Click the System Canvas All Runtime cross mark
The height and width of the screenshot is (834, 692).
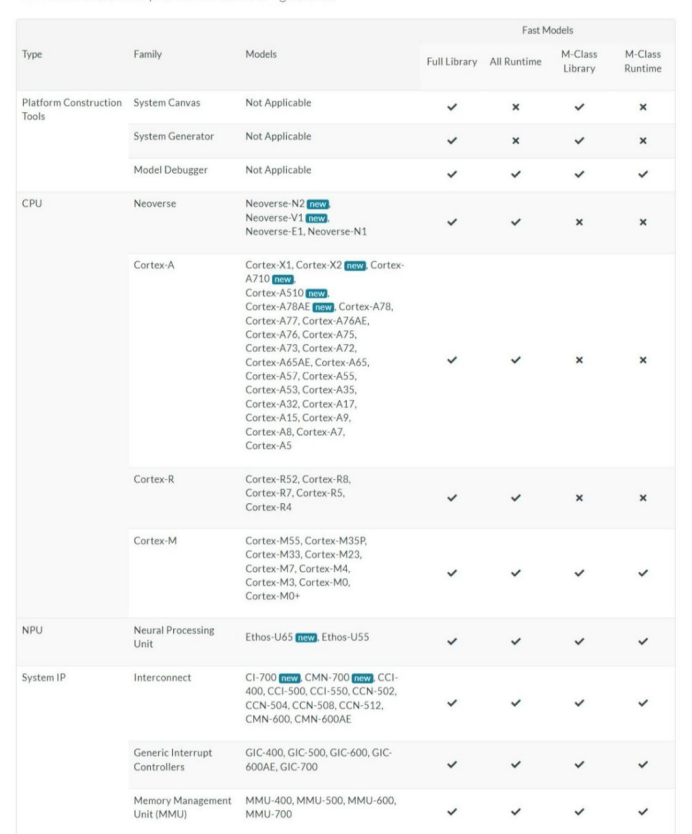(516, 104)
